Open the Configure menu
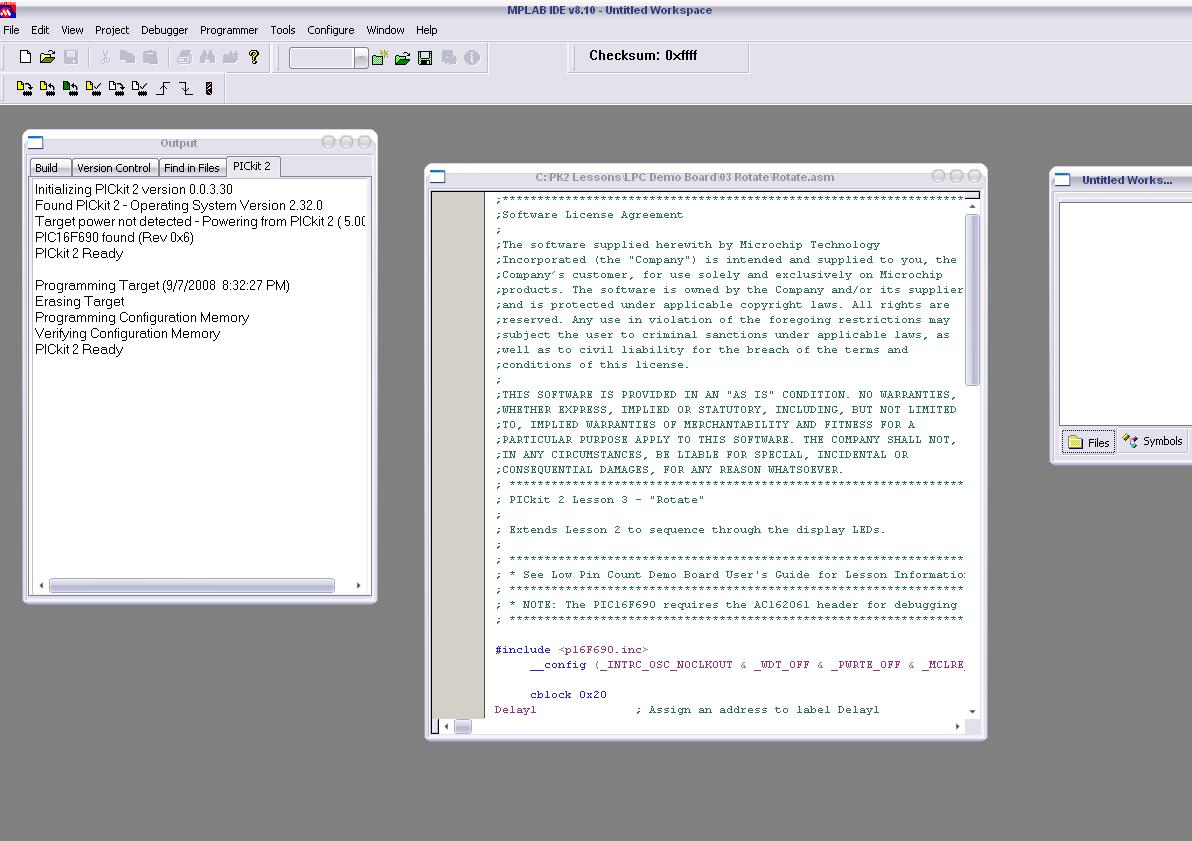 (331, 30)
